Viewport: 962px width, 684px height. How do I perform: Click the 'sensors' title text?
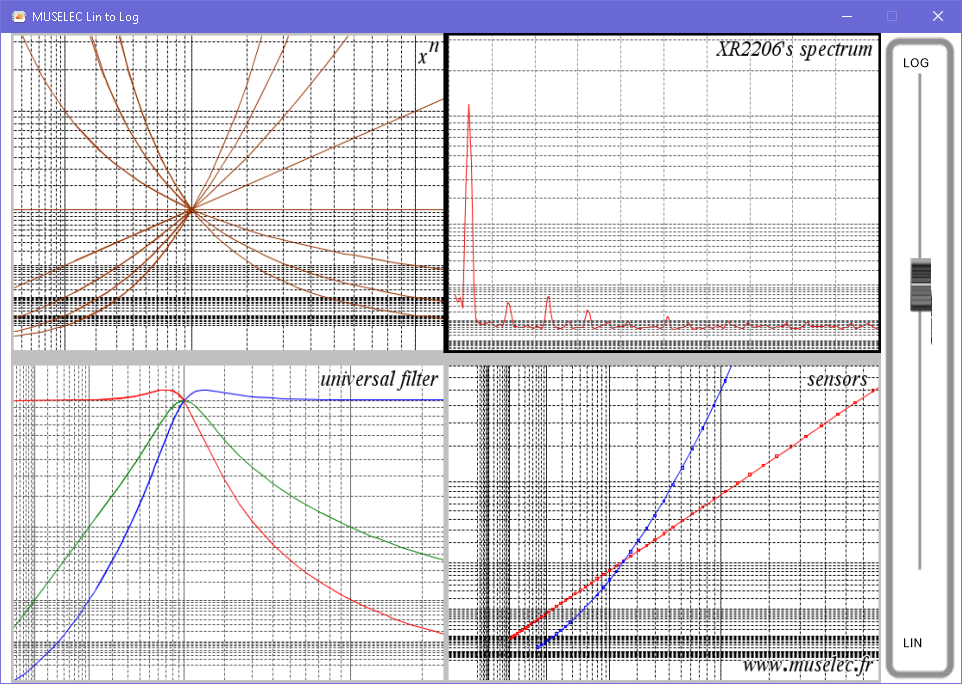[837, 379]
